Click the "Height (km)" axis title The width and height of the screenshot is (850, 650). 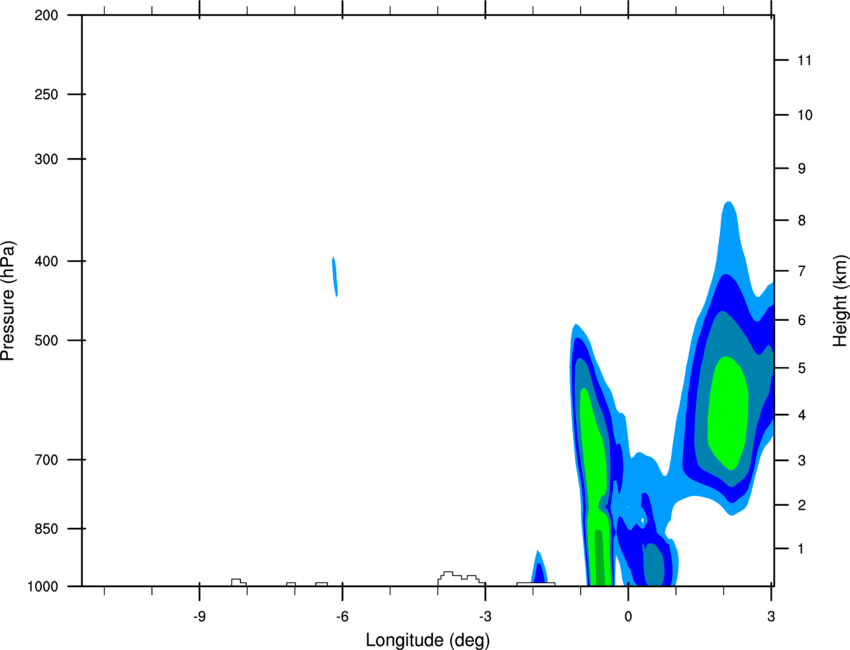[840, 300]
